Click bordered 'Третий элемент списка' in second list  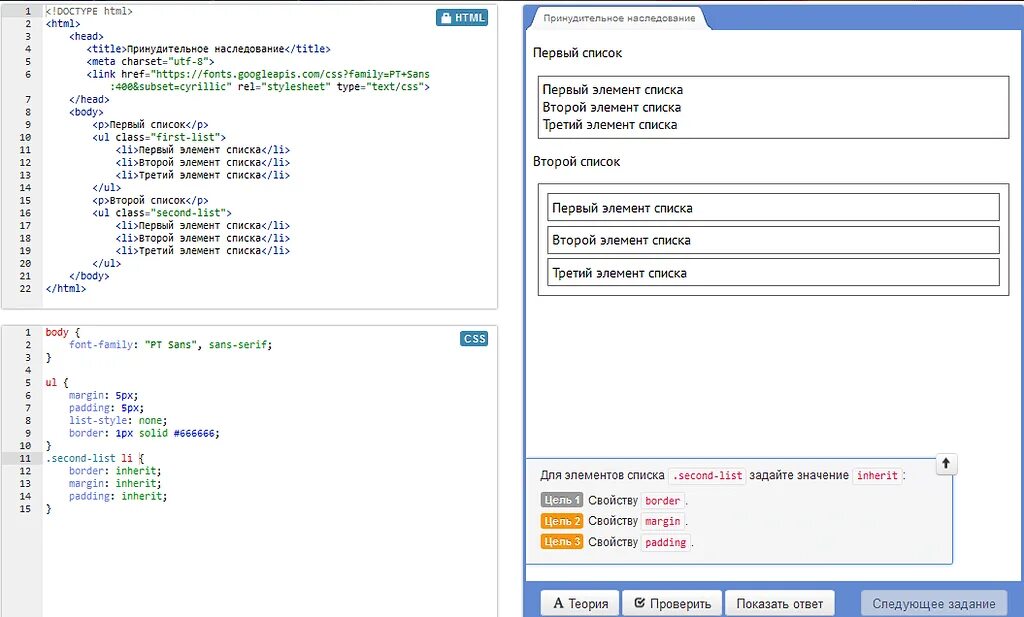[x=773, y=272]
